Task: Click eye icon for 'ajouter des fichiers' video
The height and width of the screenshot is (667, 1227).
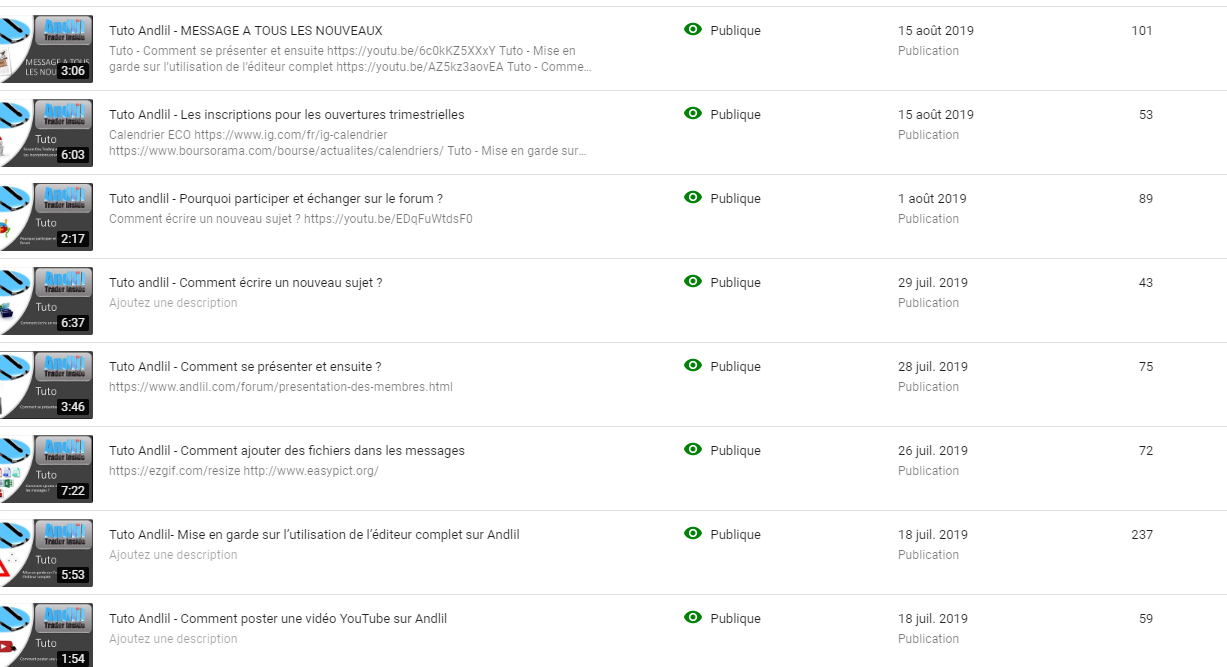Action: coord(692,450)
